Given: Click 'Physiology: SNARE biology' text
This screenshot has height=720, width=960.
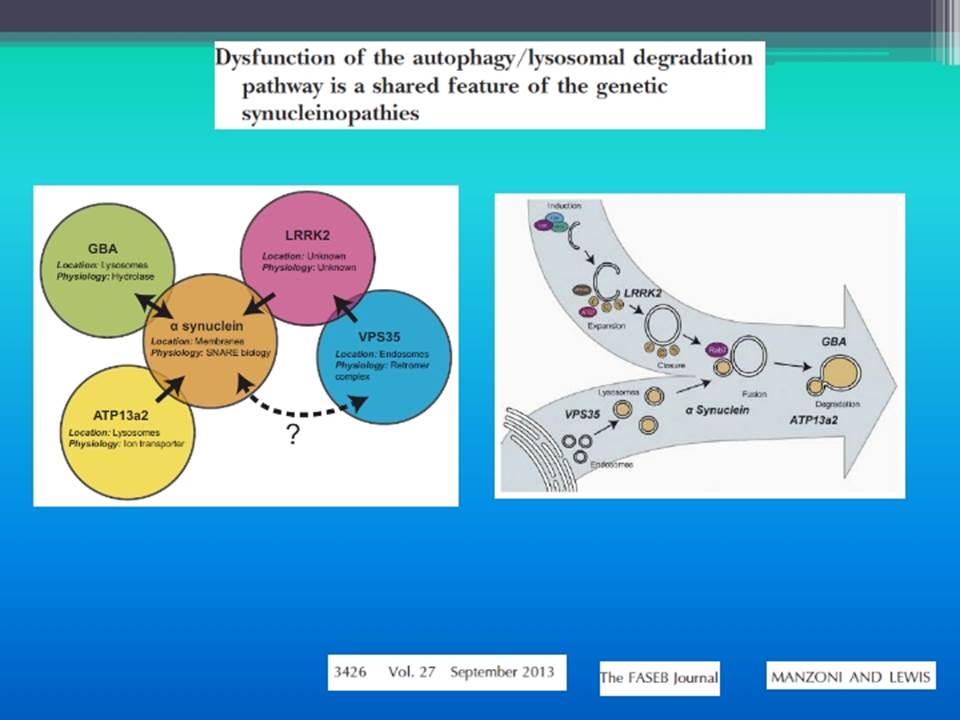Looking at the screenshot, I should tap(211, 353).
